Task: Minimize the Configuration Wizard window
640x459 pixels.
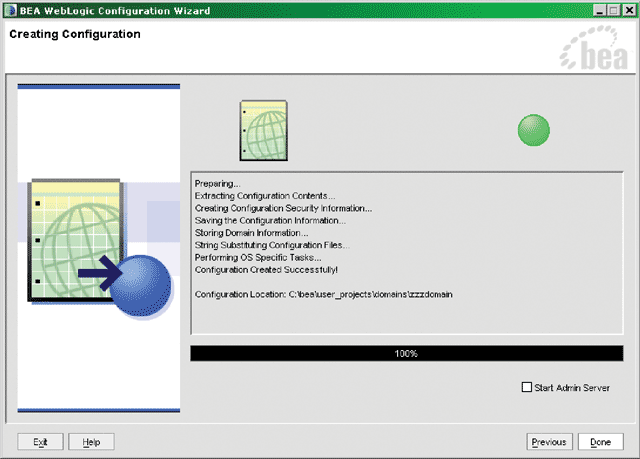Action: 597,9
